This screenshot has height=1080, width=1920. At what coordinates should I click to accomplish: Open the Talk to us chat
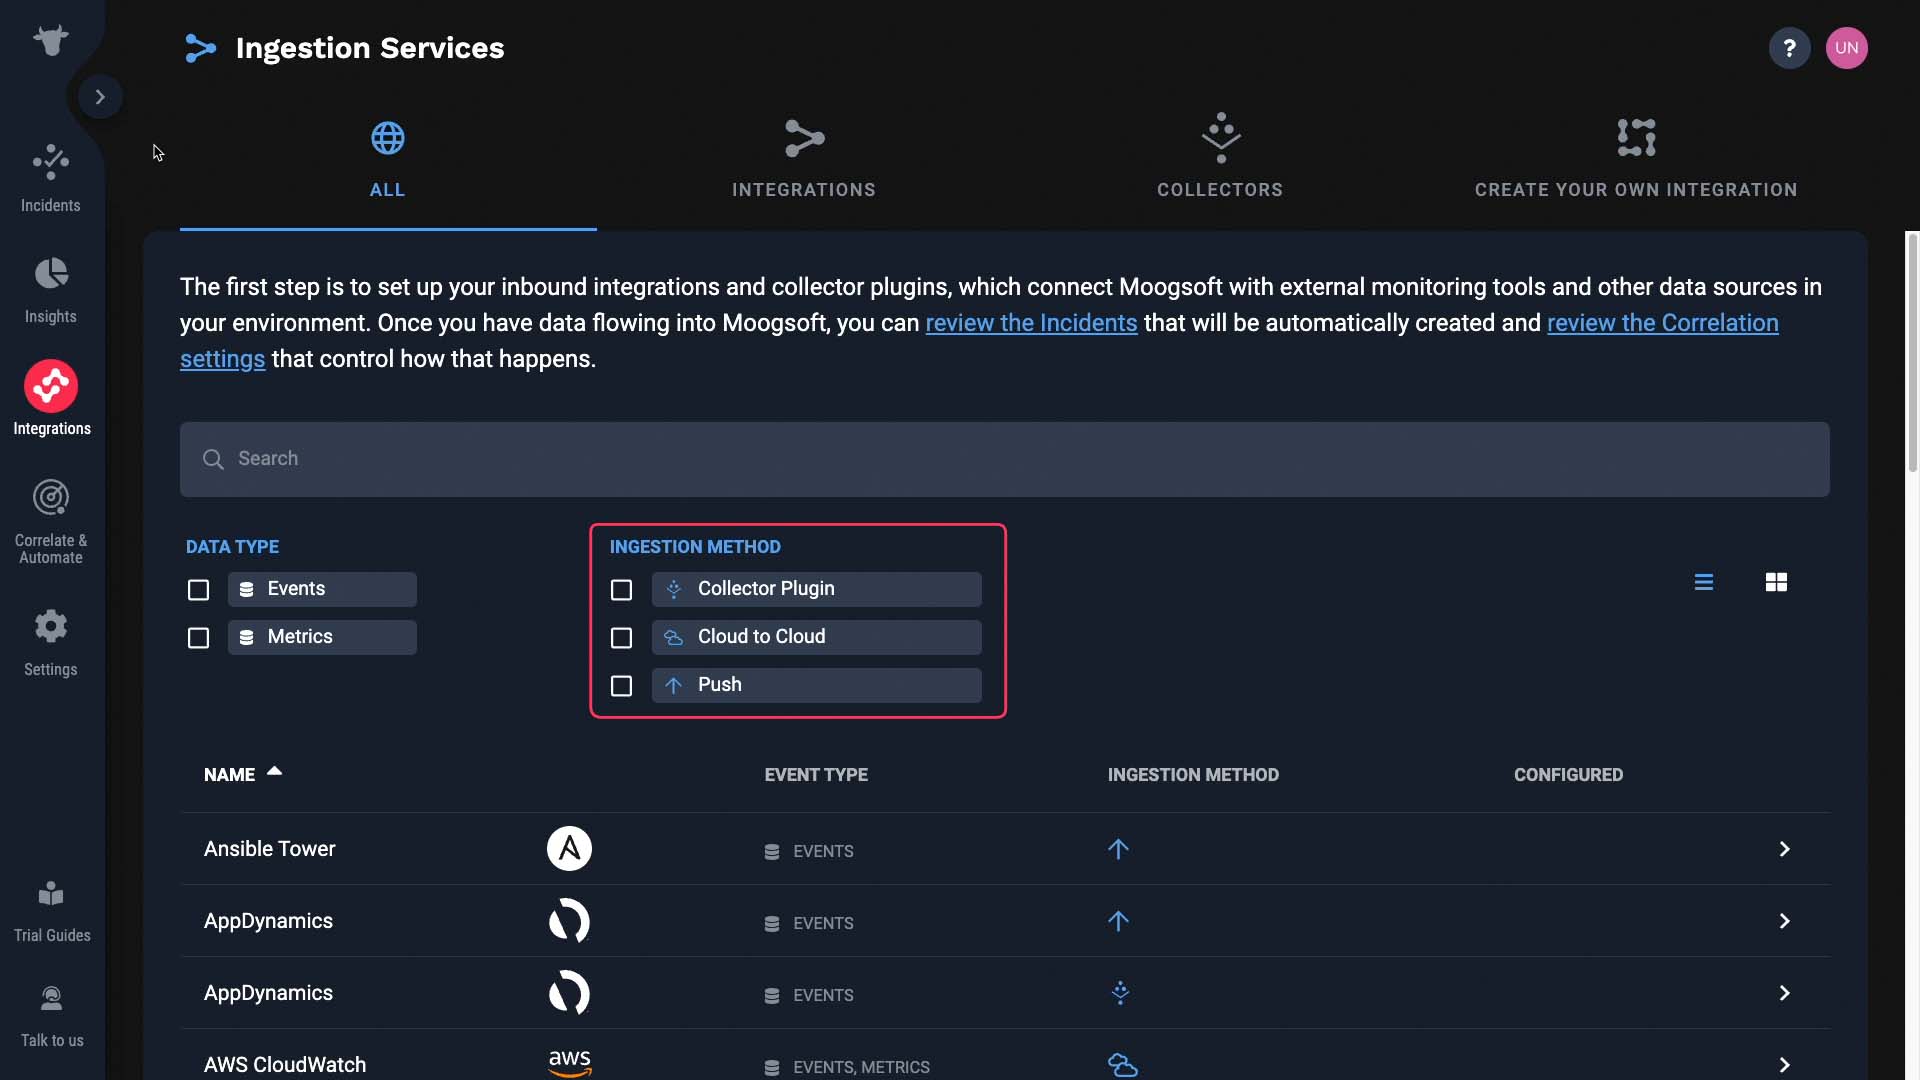pos(52,1016)
